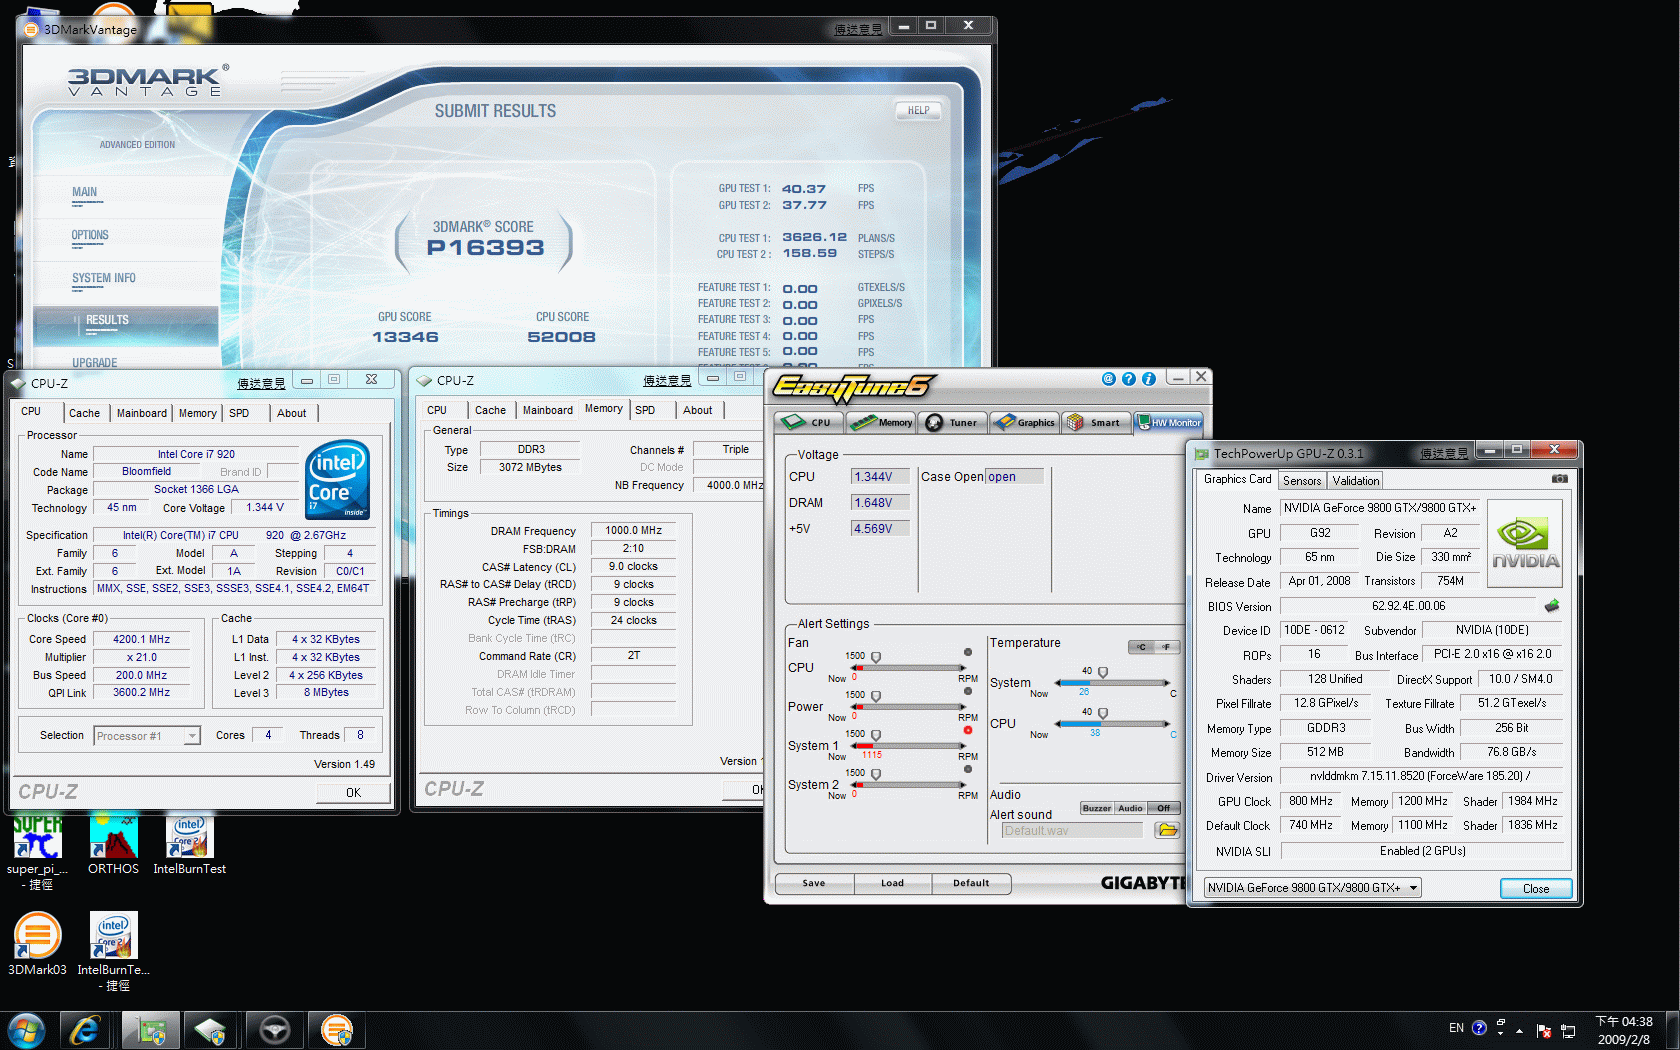Screen dimensions: 1680x1050
Task: Click OK in left CPU-Z window
Action: [x=353, y=792]
